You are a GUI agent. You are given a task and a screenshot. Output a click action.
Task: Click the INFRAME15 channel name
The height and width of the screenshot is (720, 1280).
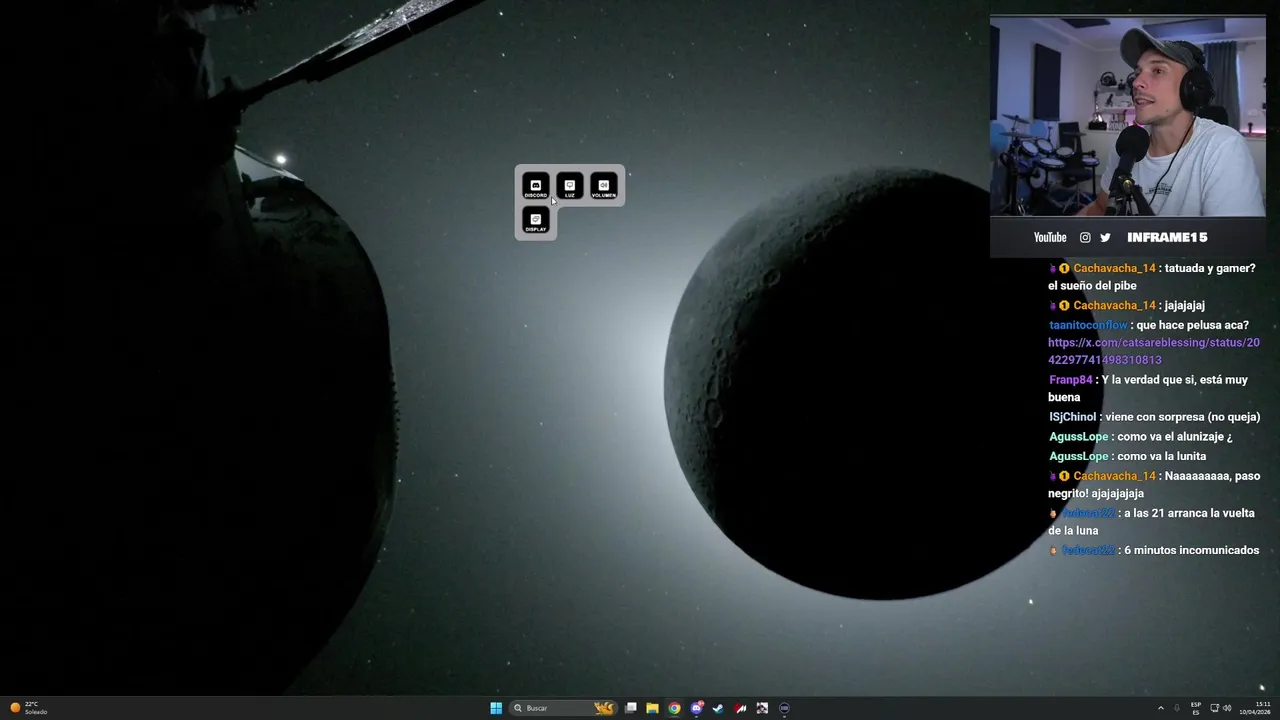point(1167,237)
